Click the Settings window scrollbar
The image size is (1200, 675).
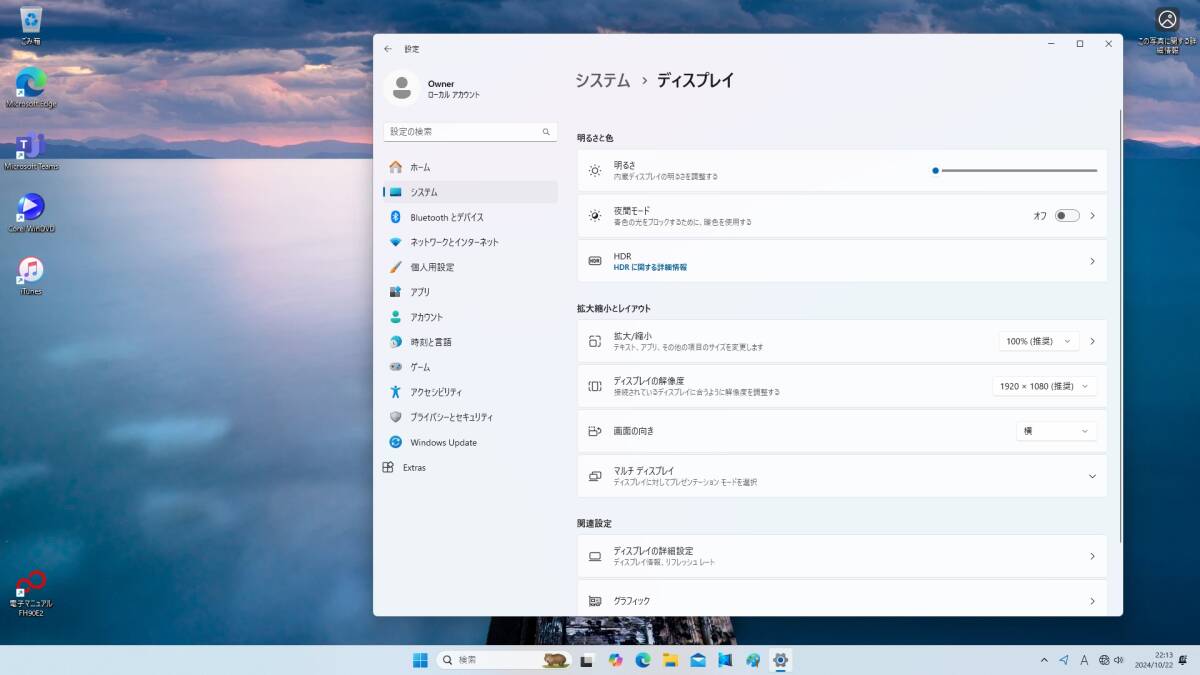pyautogui.click(x=1120, y=325)
